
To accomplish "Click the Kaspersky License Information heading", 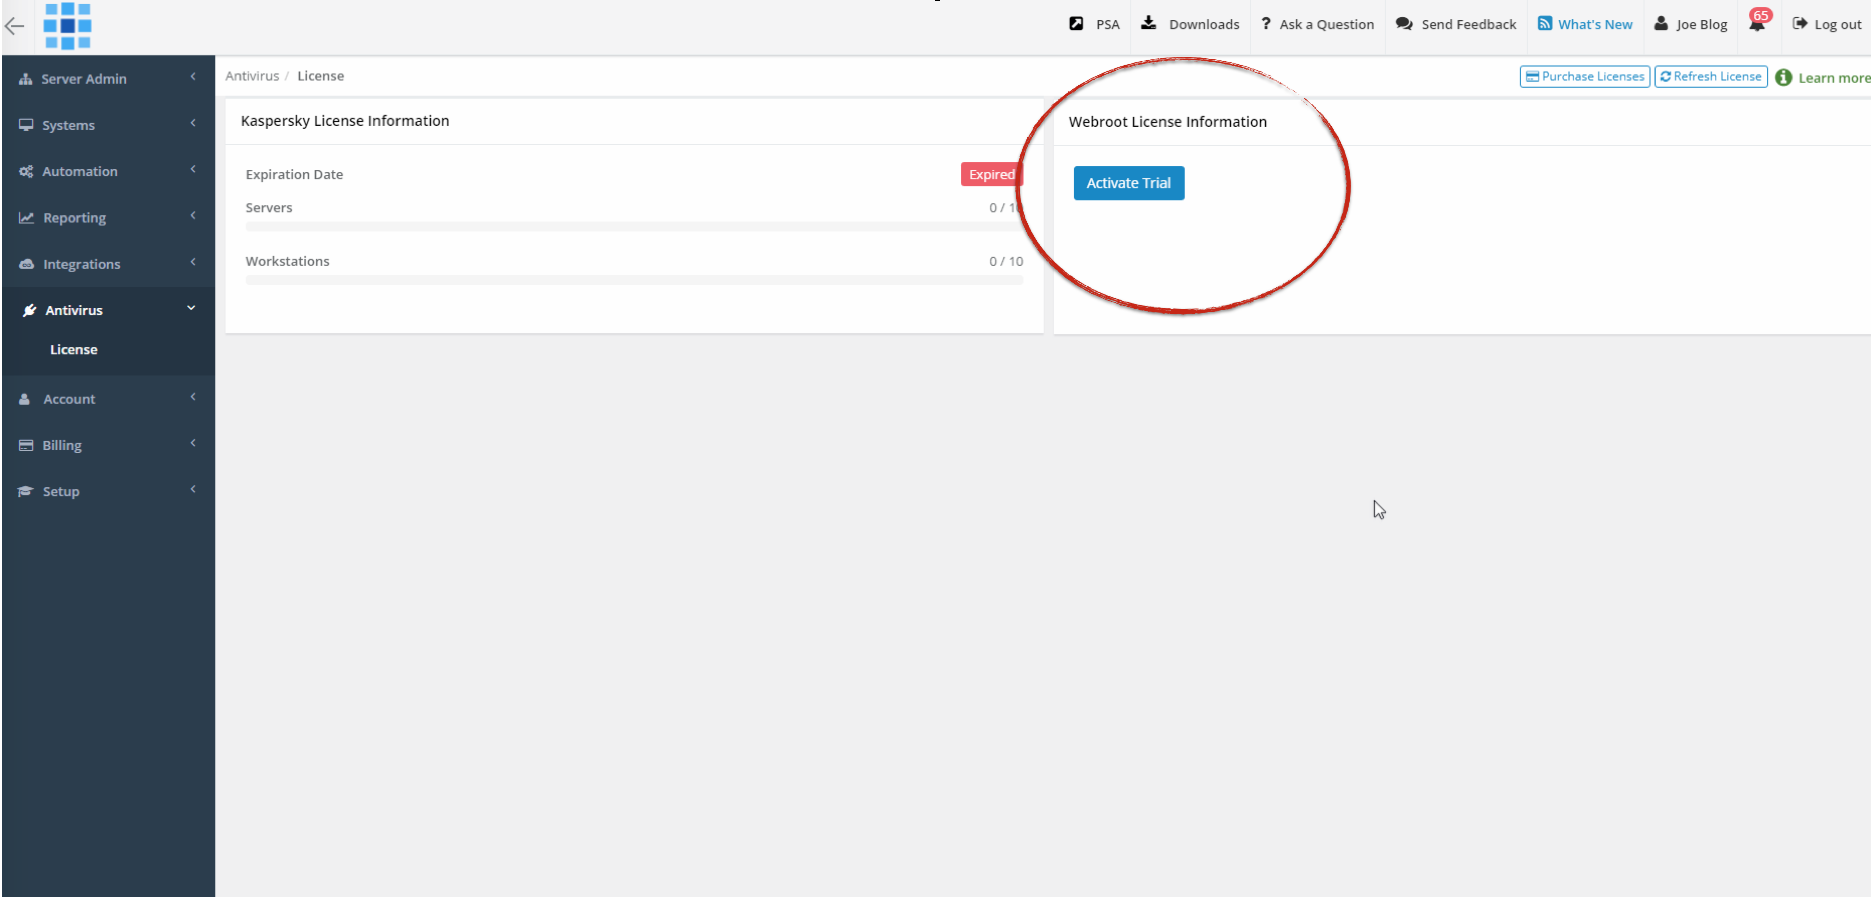I will point(345,121).
